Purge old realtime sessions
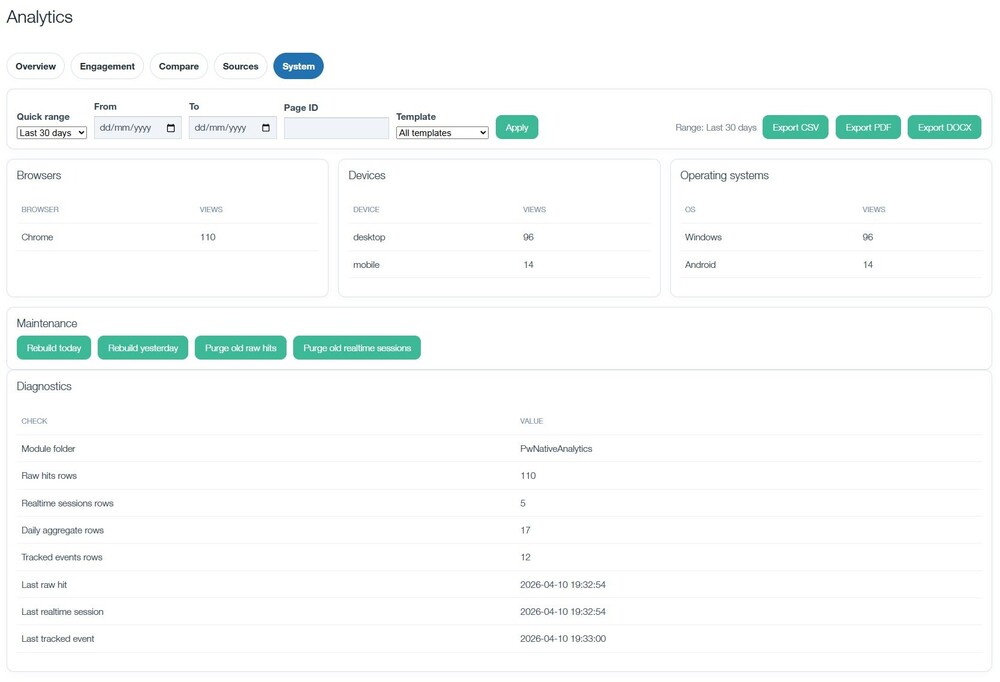The height and width of the screenshot is (682, 1000). 357,348
